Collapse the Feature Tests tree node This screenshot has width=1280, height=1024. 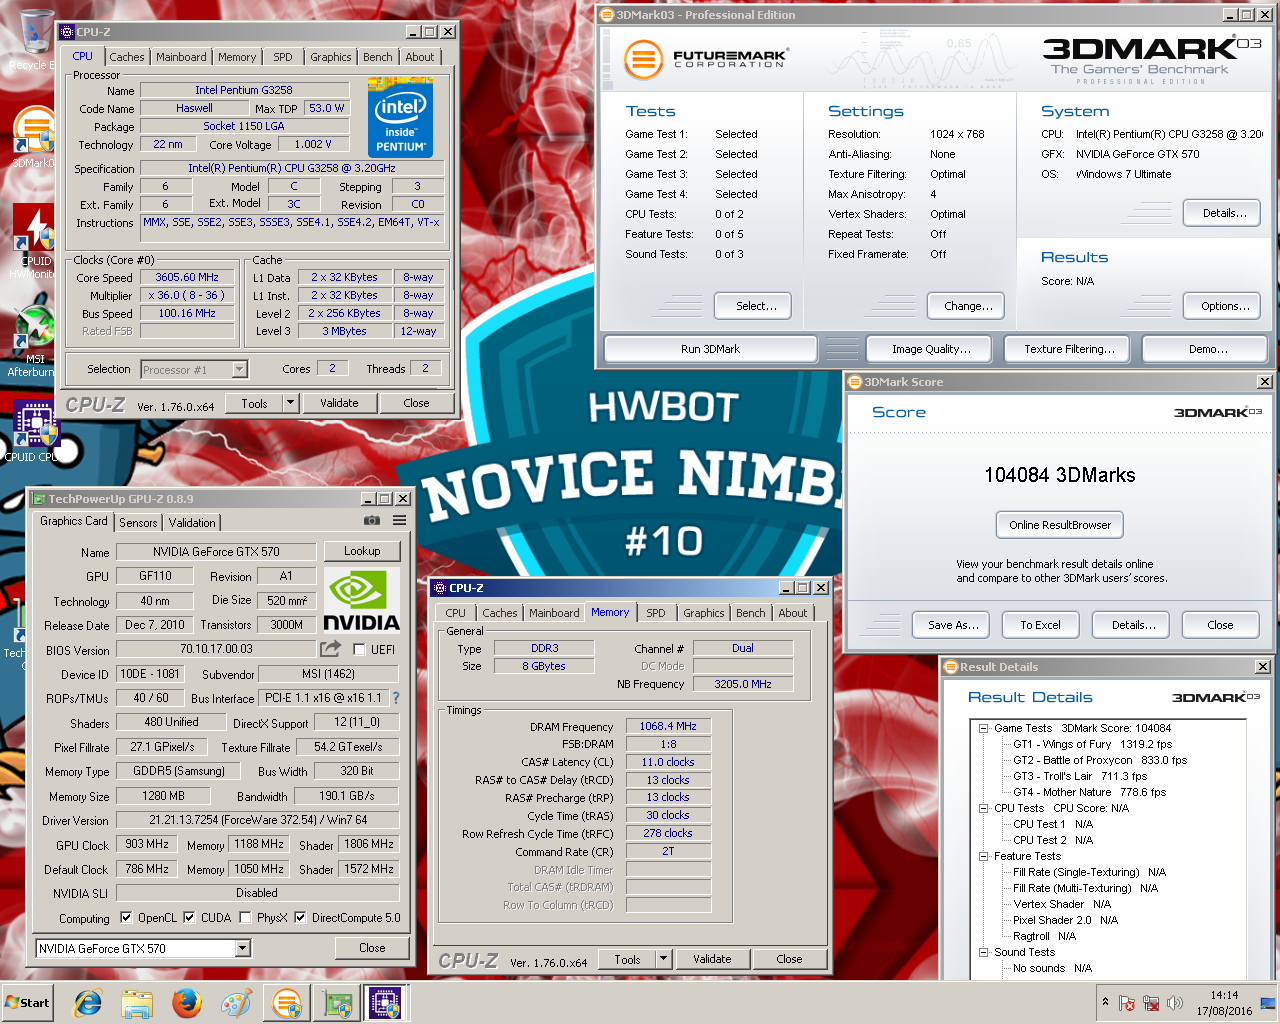tap(983, 857)
